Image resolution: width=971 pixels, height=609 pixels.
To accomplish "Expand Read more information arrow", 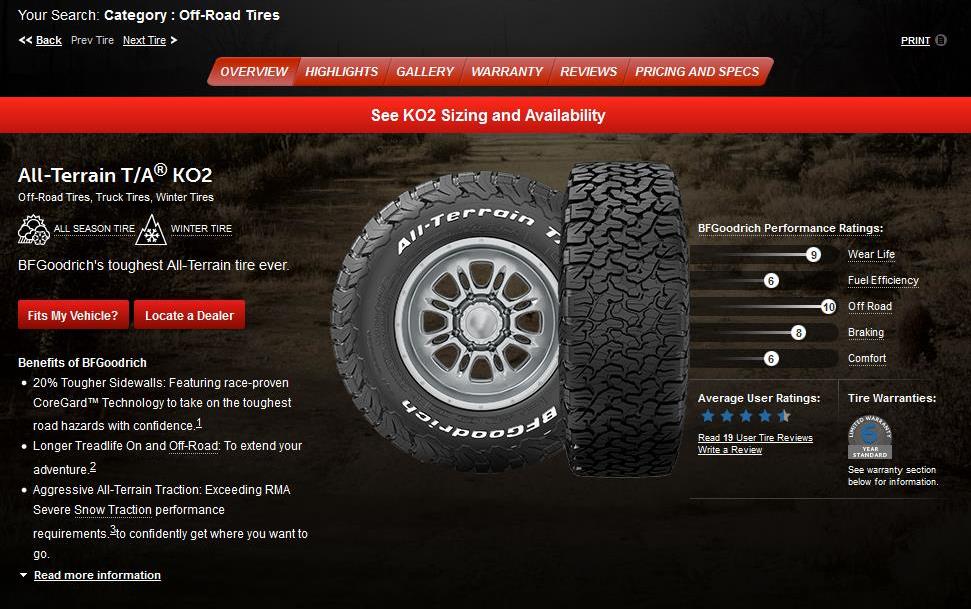I will coord(24,575).
